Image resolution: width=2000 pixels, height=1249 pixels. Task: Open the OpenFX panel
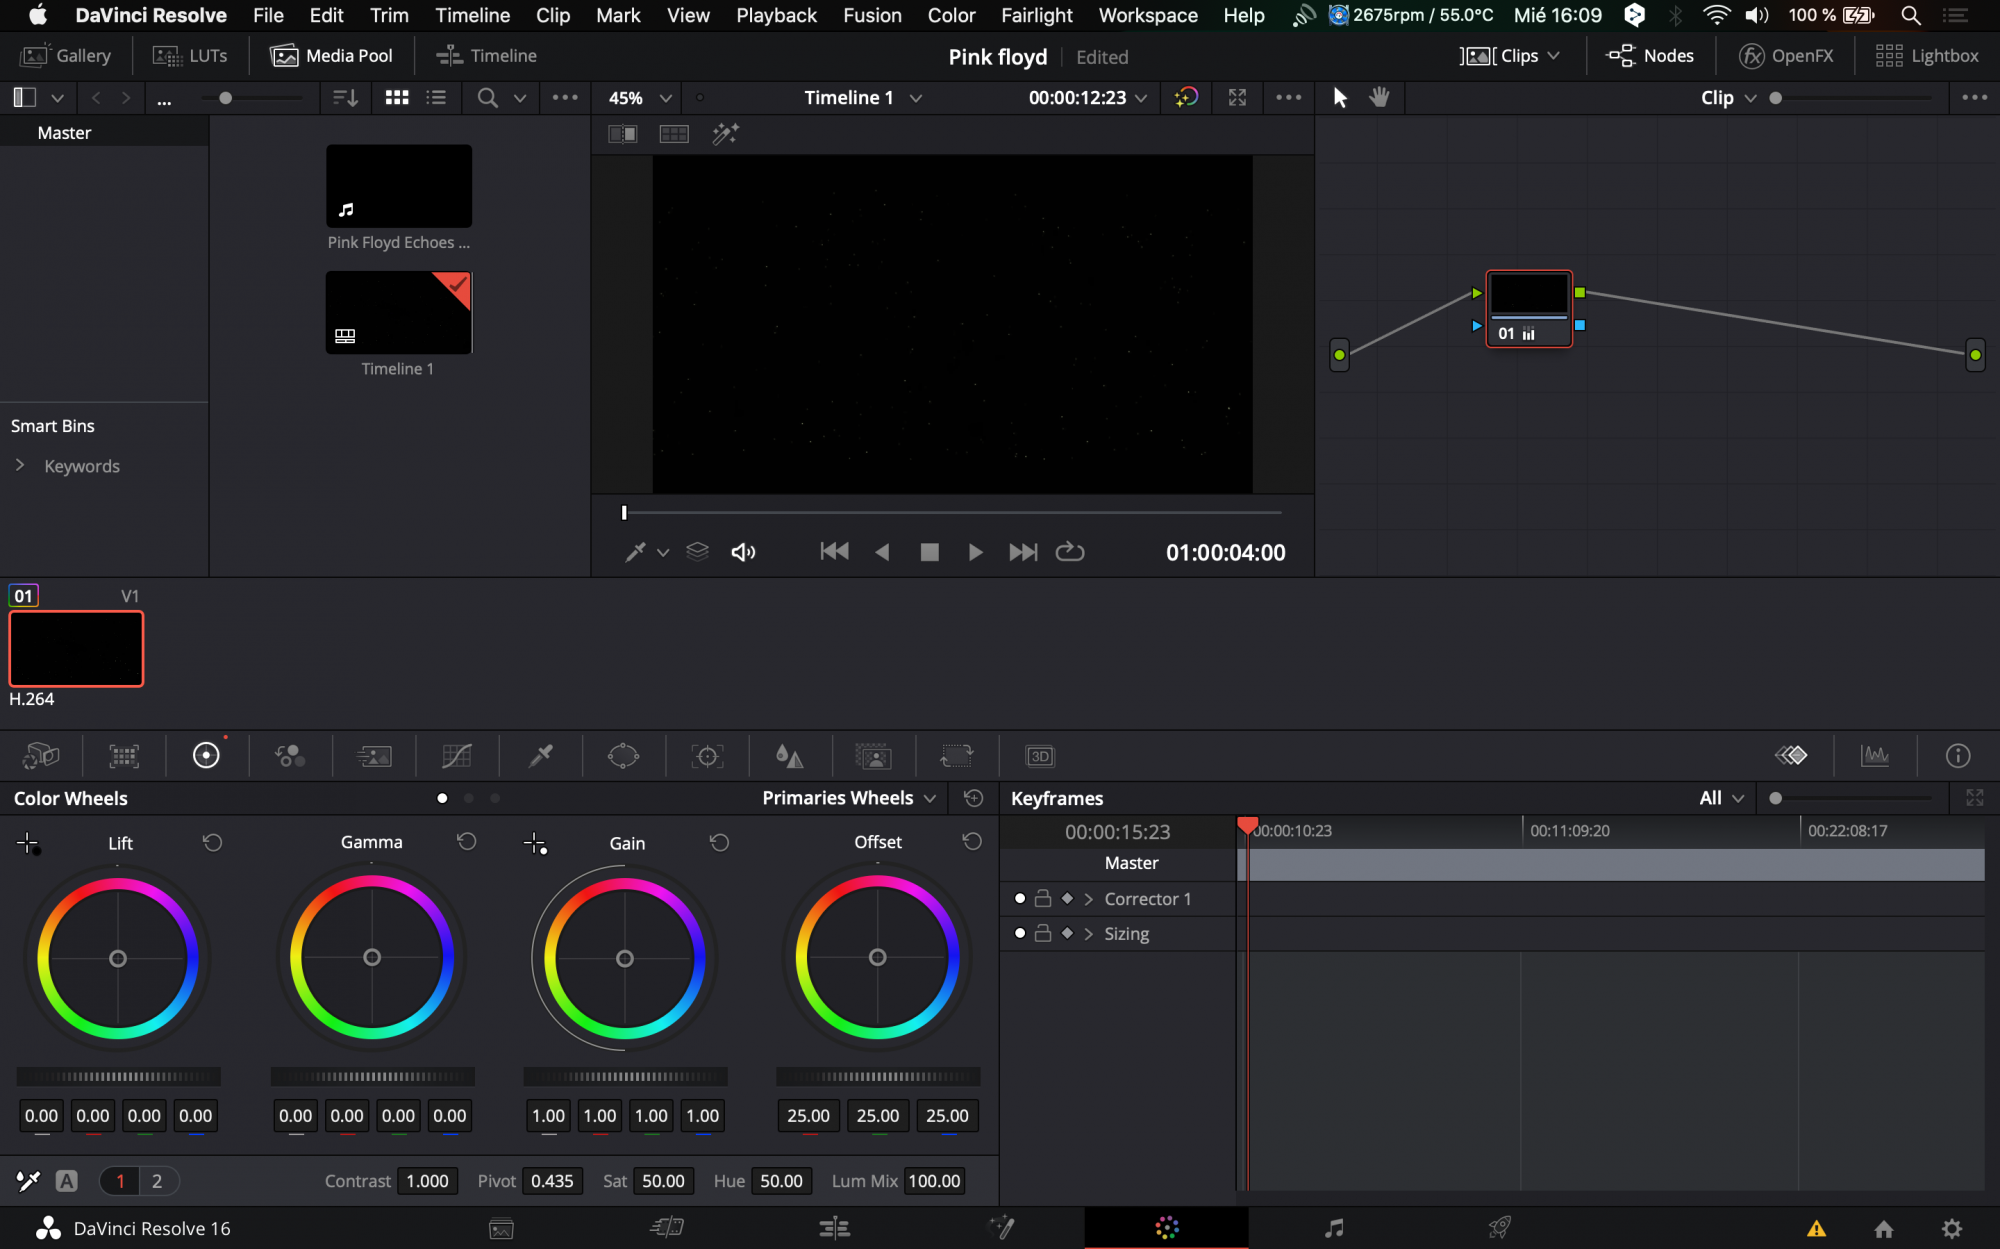(1787, 56)
